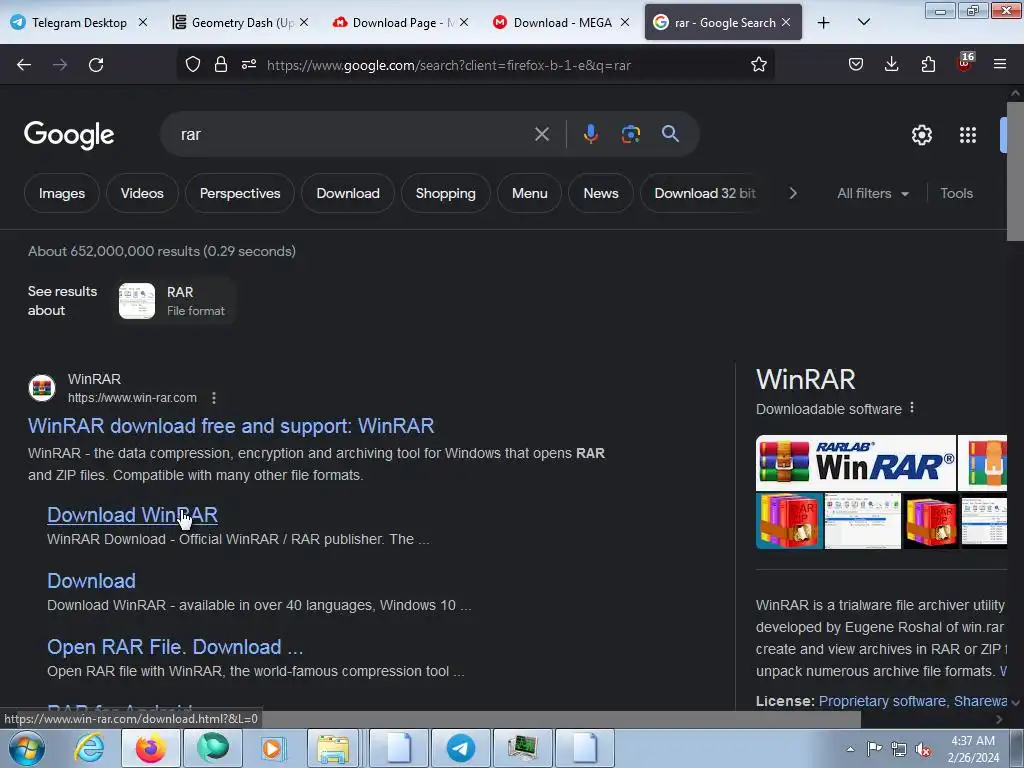Screen dimensions: 1024x768
Task: Submit search with the magnifier icon
Action: pos(670,134)
